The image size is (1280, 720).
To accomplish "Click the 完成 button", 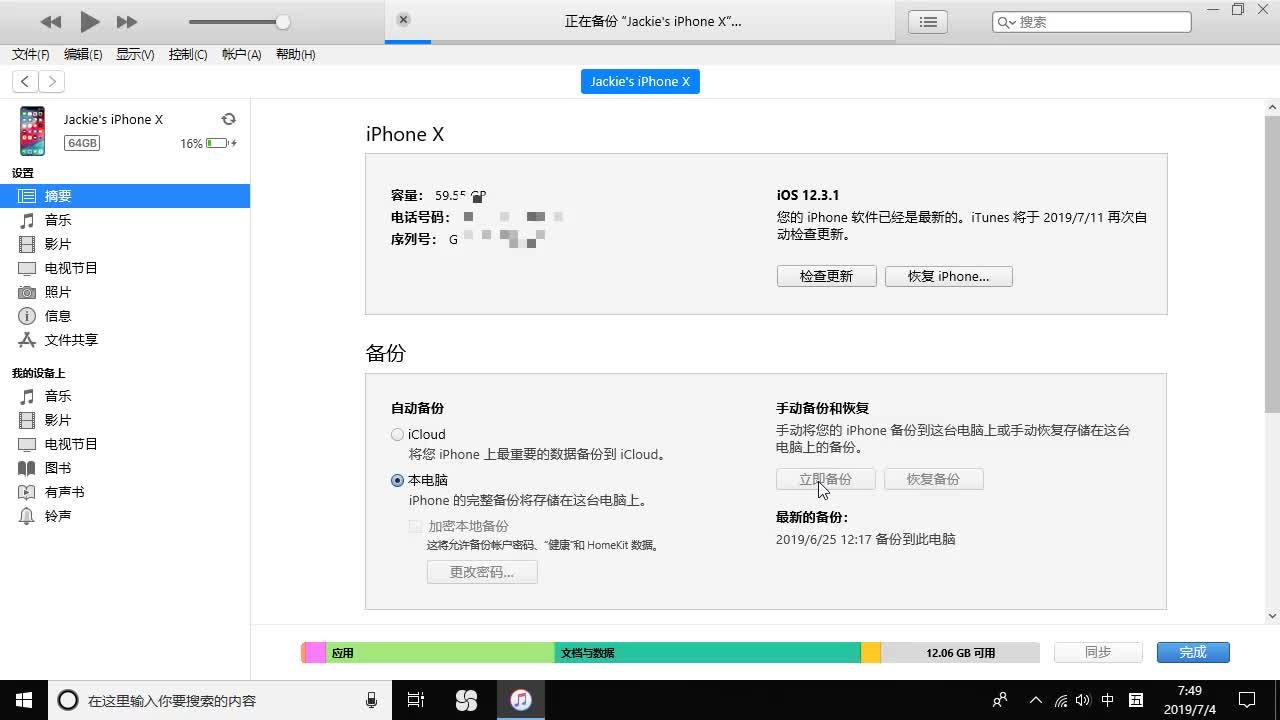I will (1193, 652).
